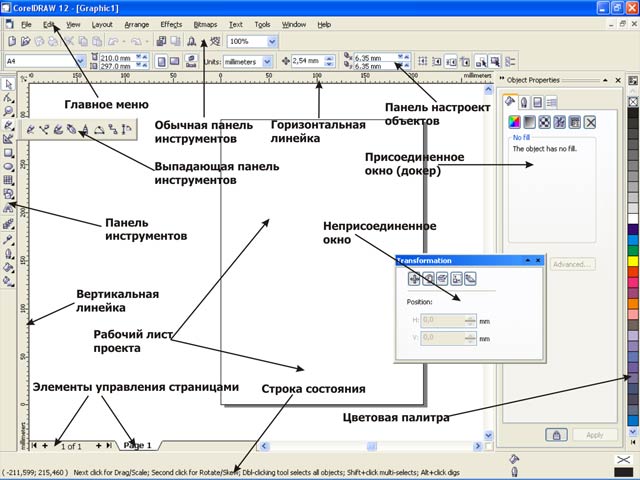Open the View menu
The height and width of the screenshot is (480, 640).
[x=73, y=24]
